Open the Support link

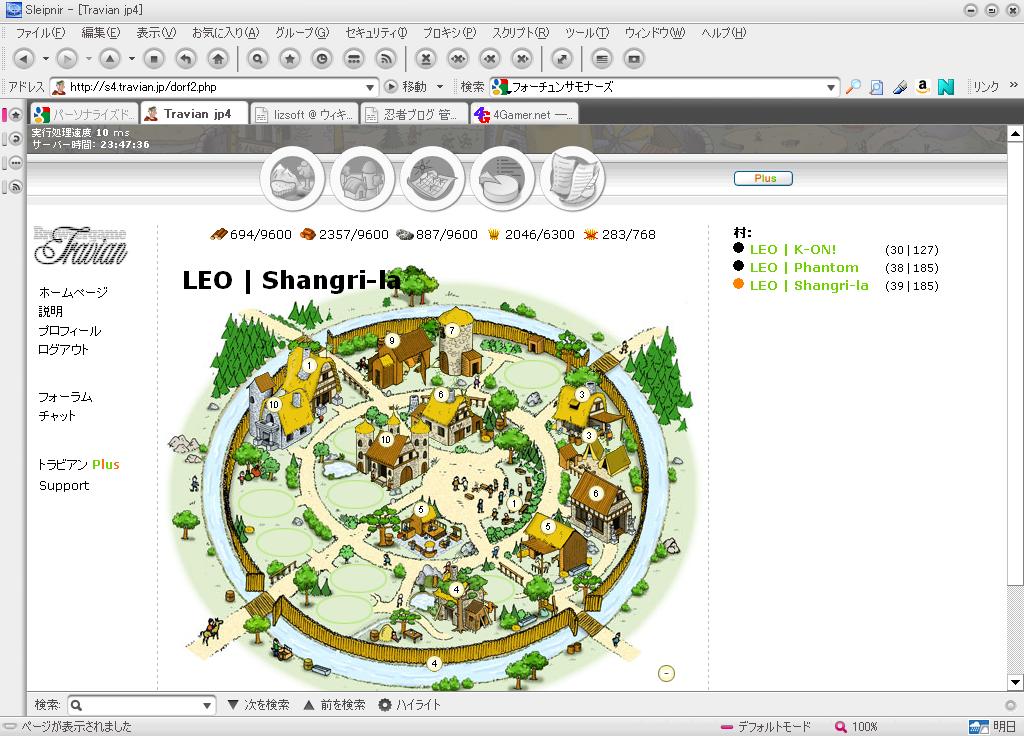[64, 485]
